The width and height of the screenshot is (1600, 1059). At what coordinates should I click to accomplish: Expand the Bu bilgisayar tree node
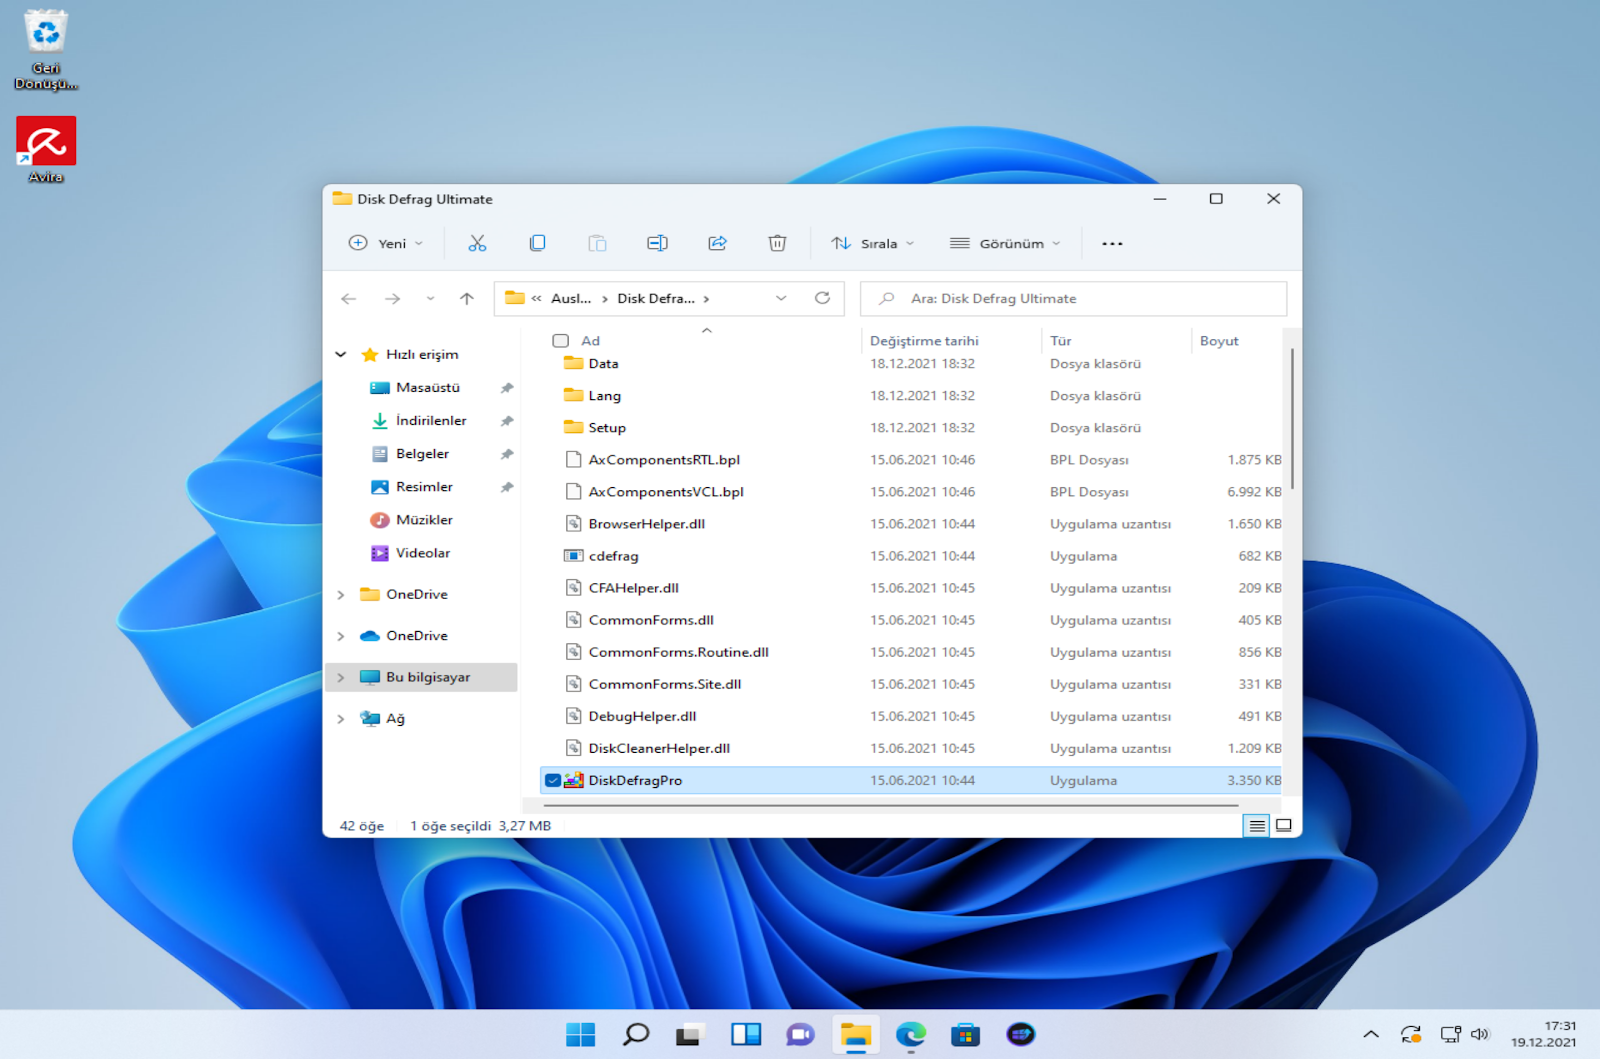point(341,677)
